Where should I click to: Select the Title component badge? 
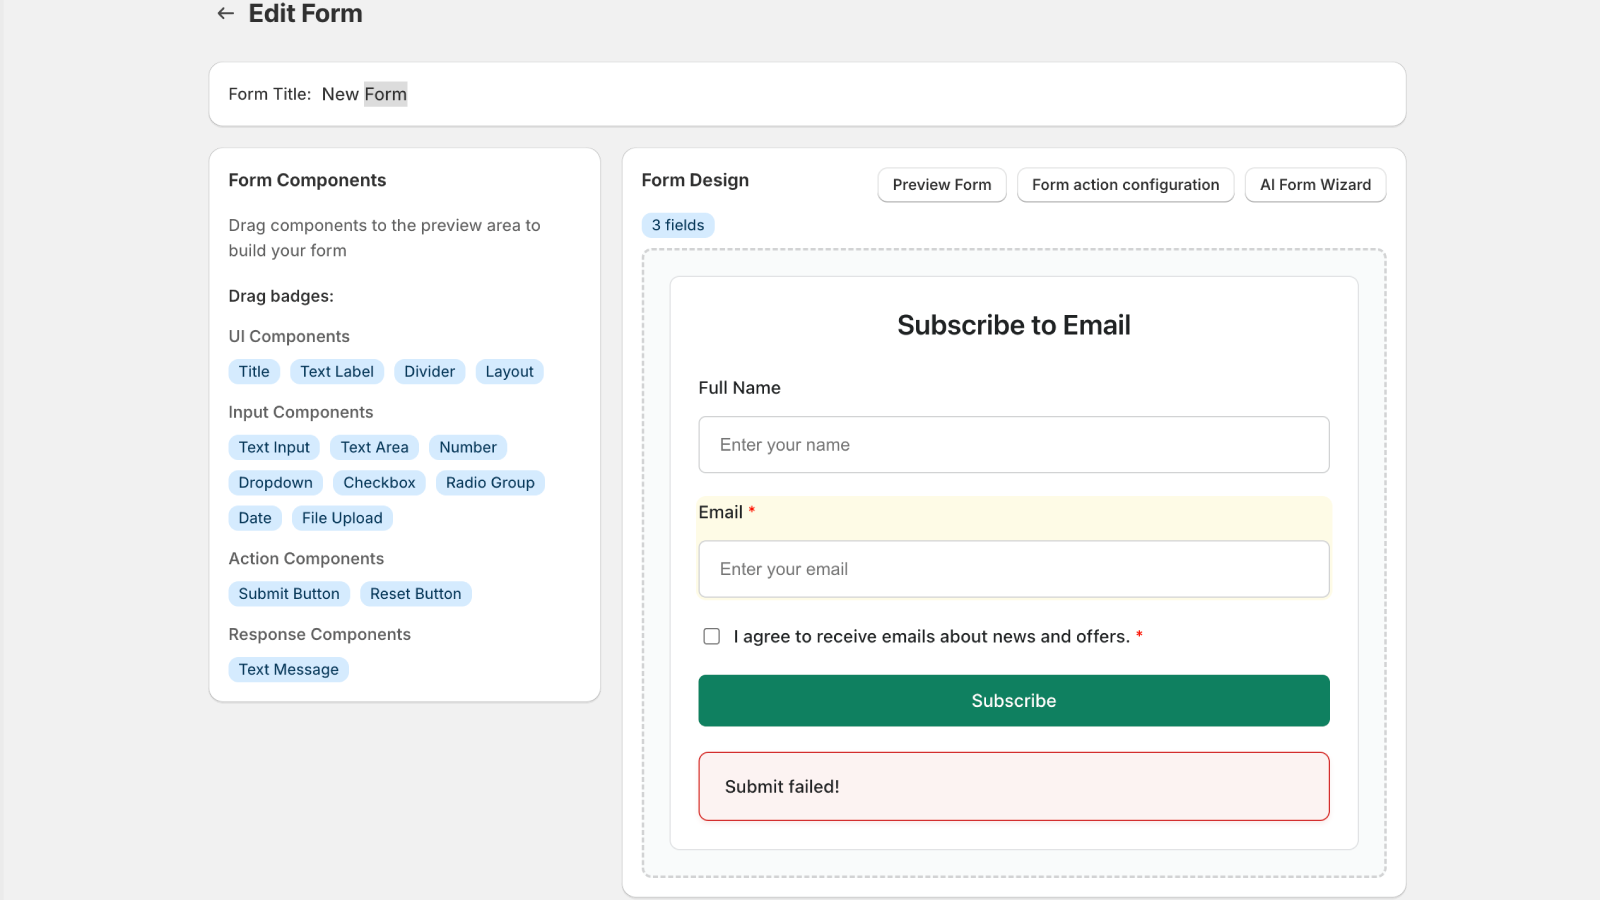pyautogui.click(x=254, y=372)
